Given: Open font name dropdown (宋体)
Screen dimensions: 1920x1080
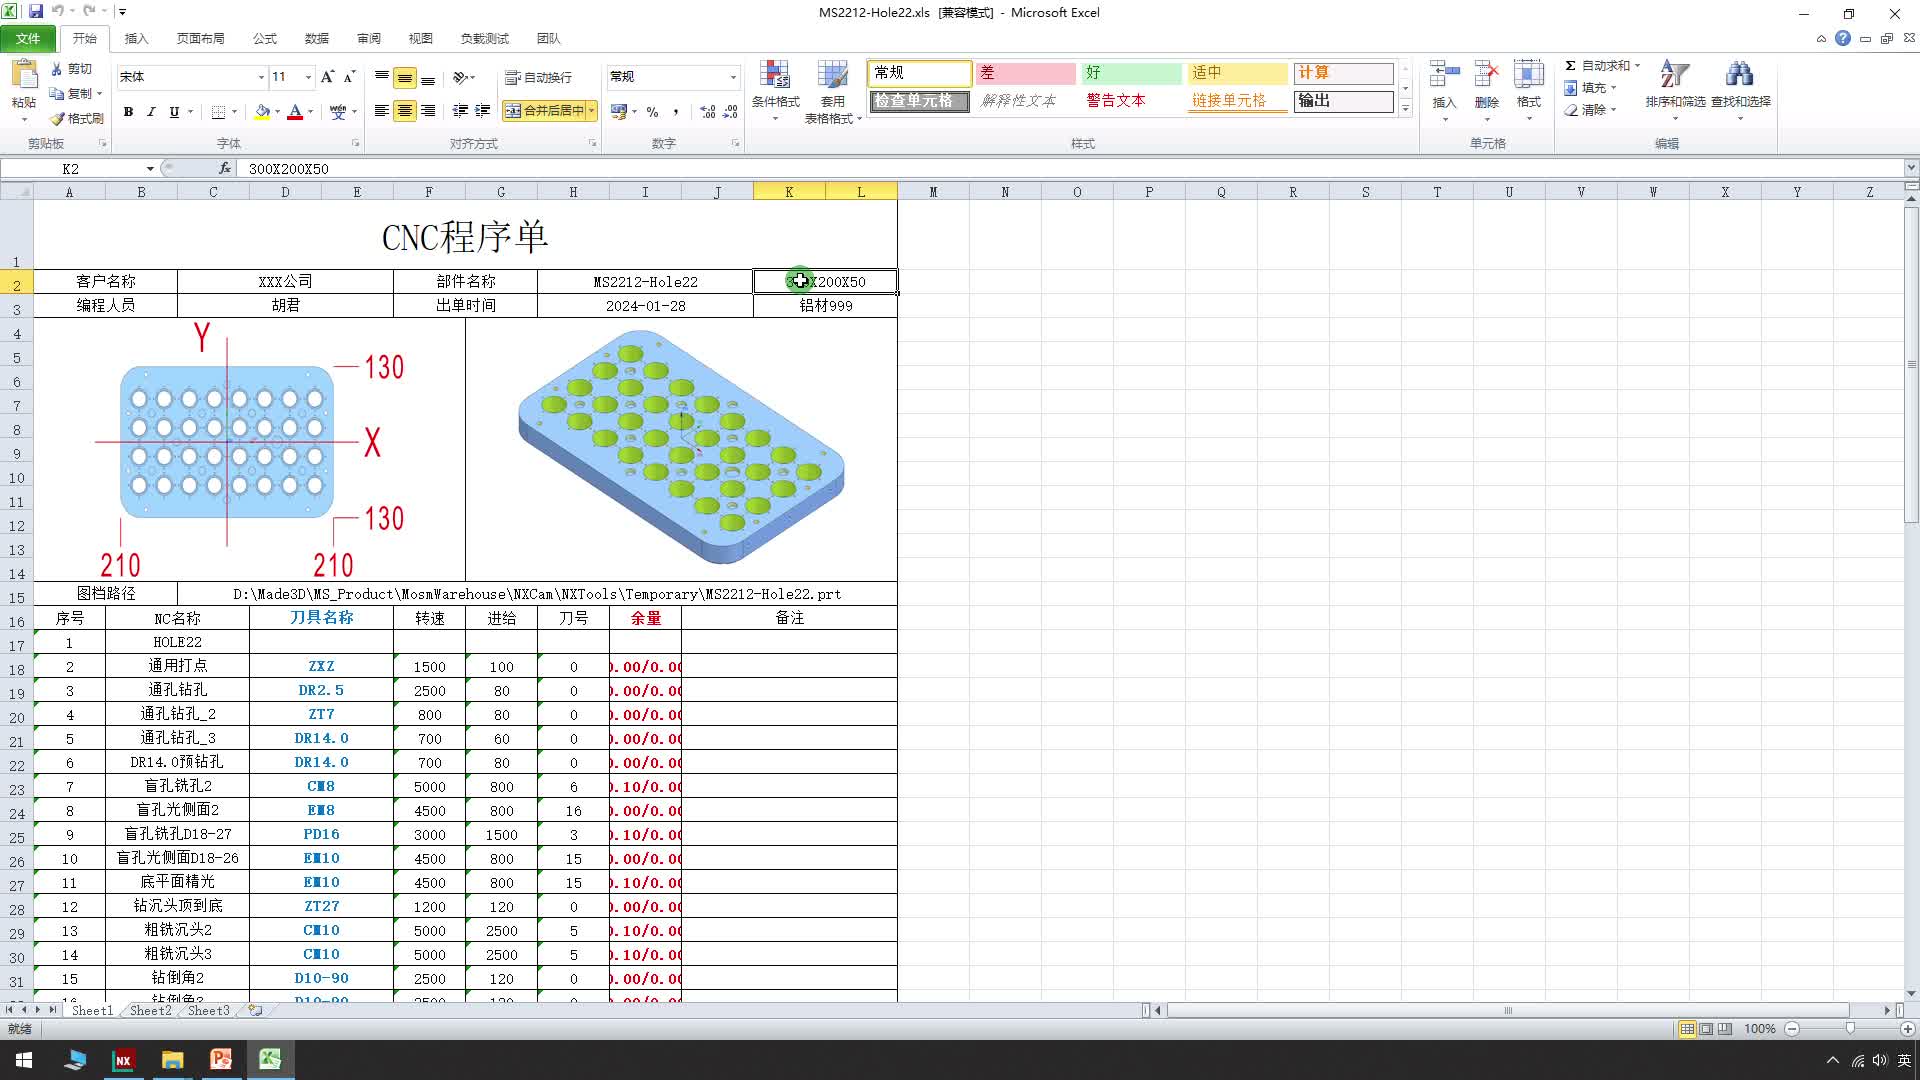Looking at the screenshot, I should 261,77.
